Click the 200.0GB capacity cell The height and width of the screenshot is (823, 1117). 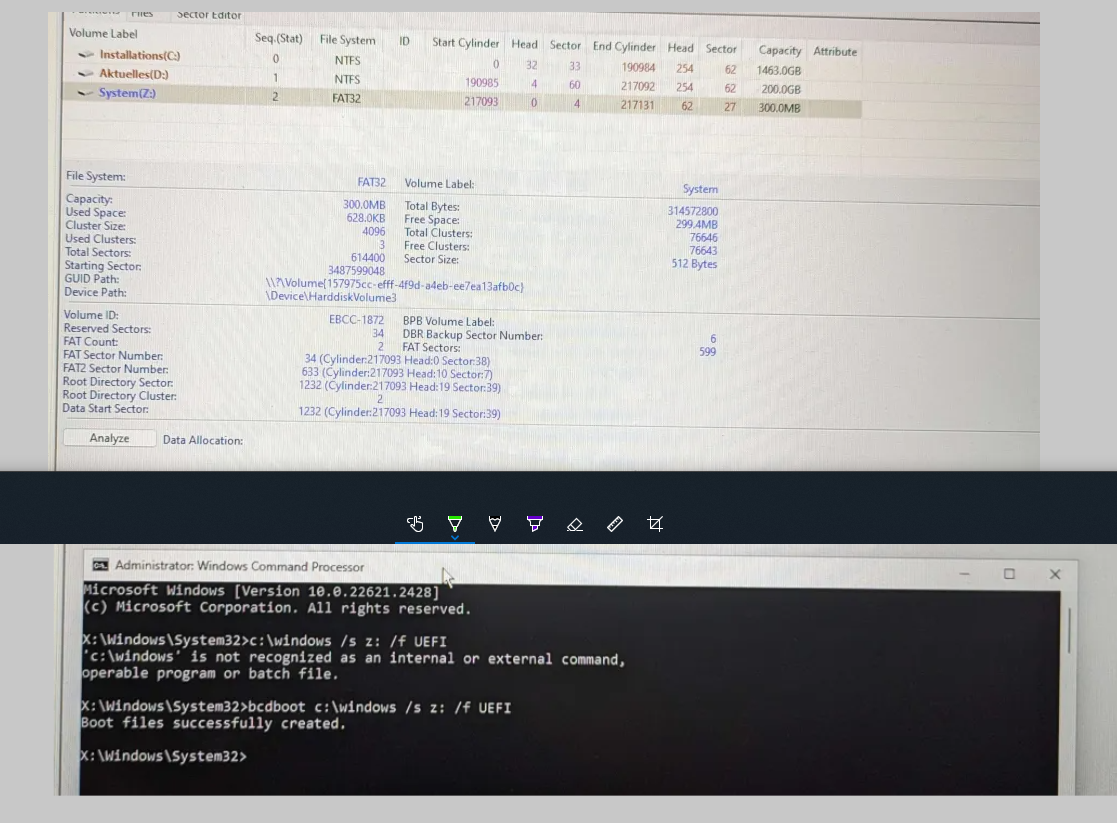pos(781,89)
